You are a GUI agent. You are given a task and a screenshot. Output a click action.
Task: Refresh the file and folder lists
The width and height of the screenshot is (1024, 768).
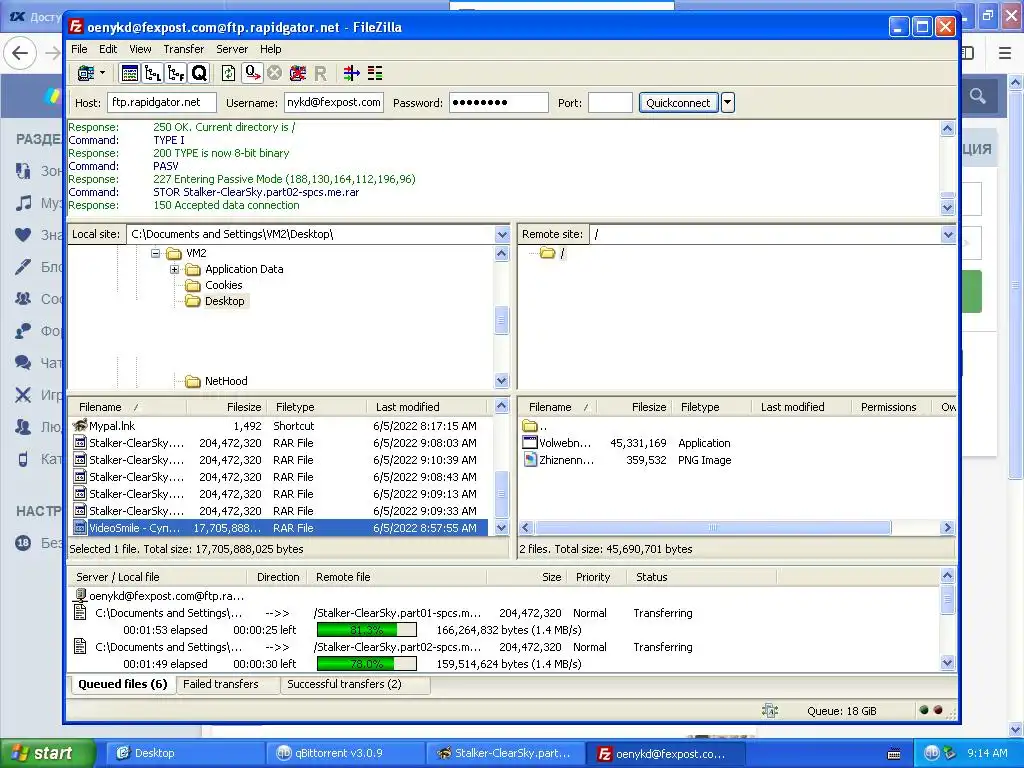(229, 73)
